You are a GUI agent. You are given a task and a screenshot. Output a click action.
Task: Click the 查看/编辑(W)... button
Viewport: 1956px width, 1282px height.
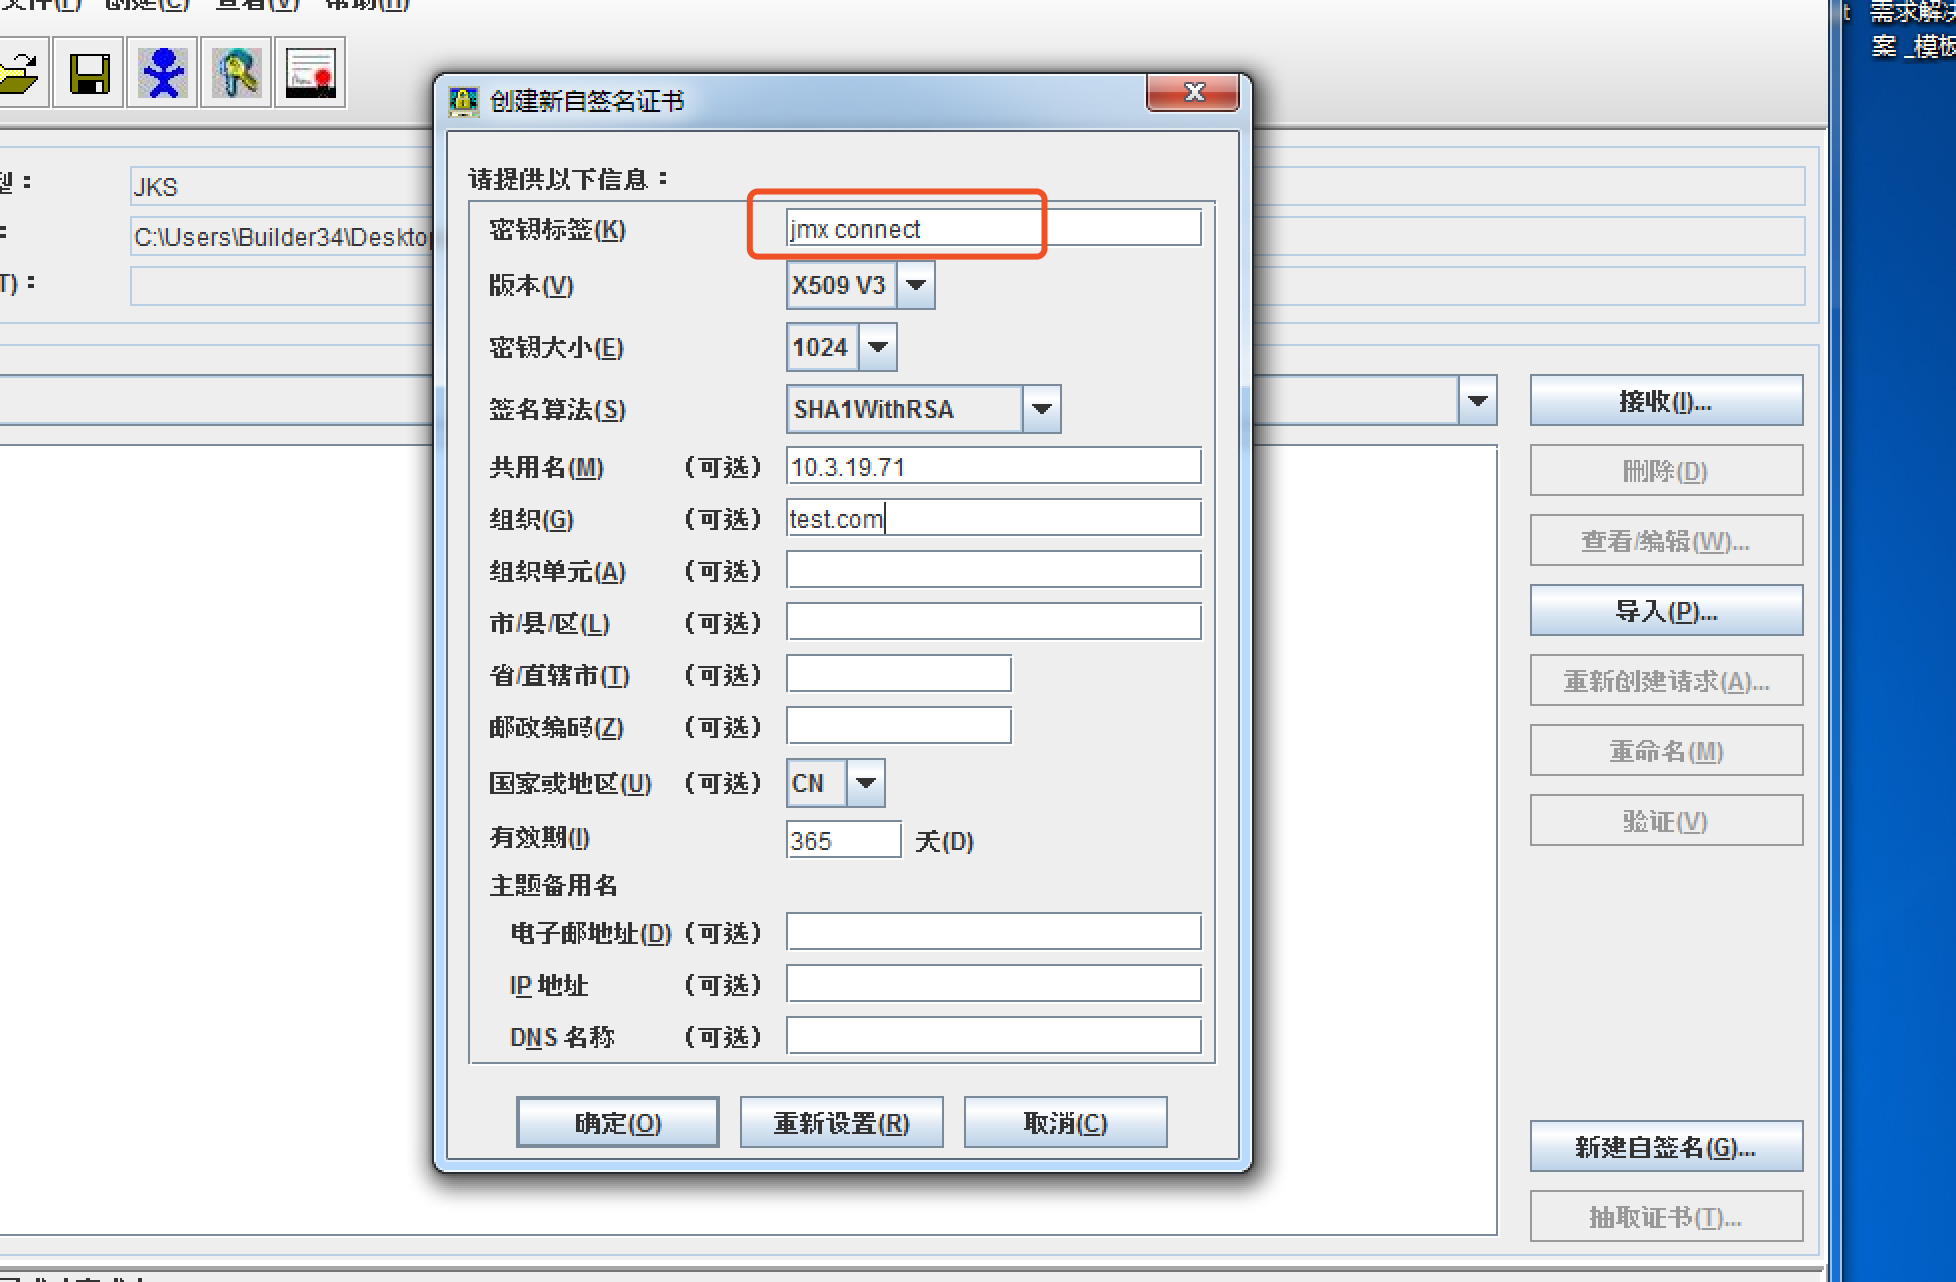[x=1666, y=540]
